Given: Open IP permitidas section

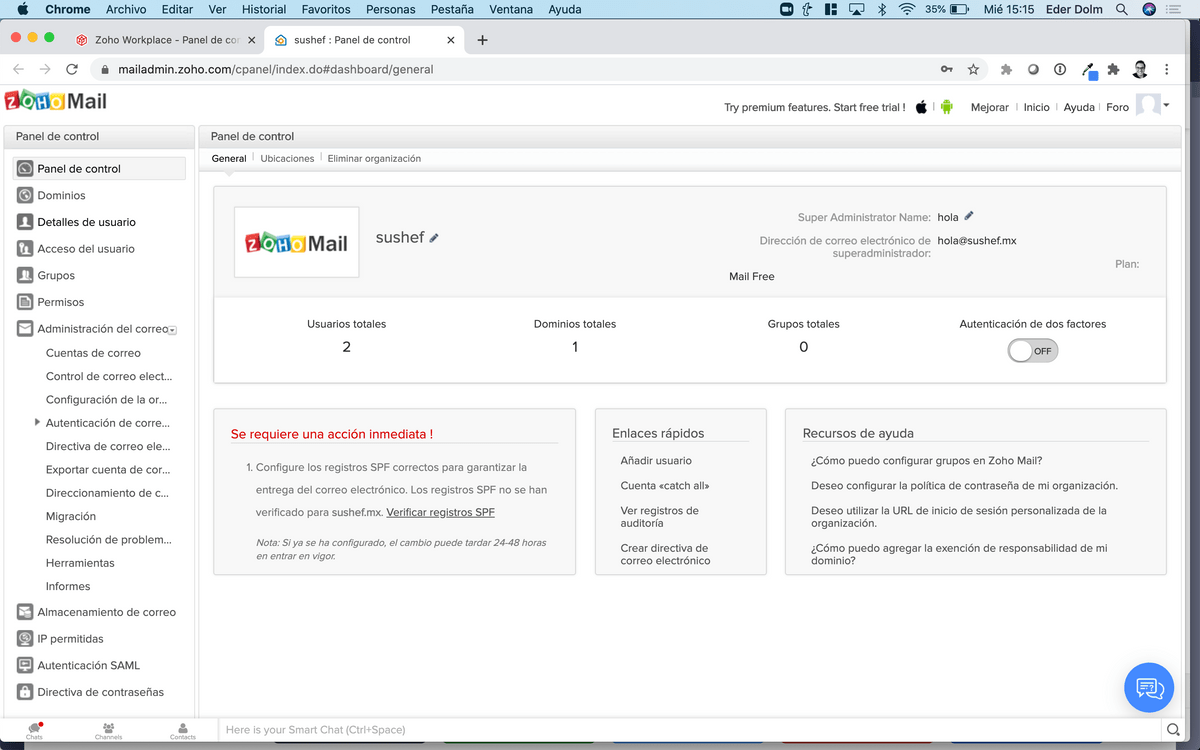Looking at the screenshot, I should [x=70, y=639].
